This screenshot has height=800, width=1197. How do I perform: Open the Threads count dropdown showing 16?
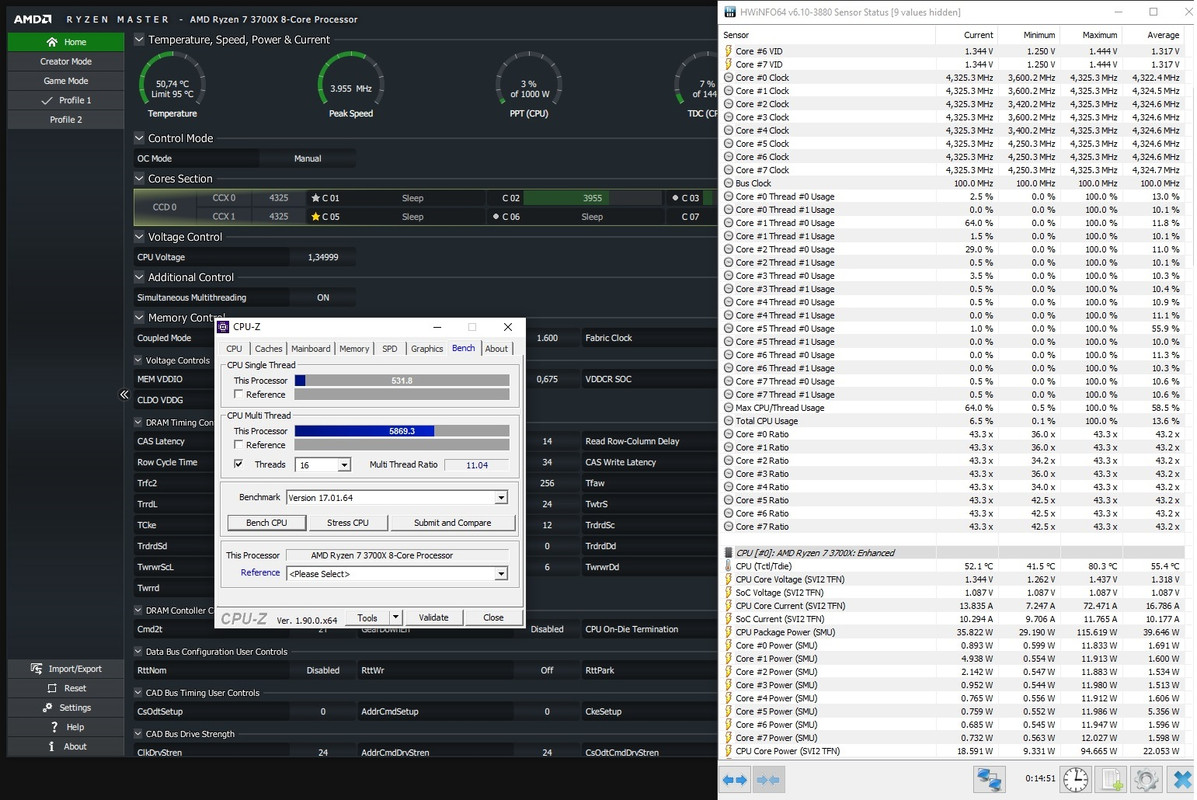pyautogui.click(x=344, y=465)
